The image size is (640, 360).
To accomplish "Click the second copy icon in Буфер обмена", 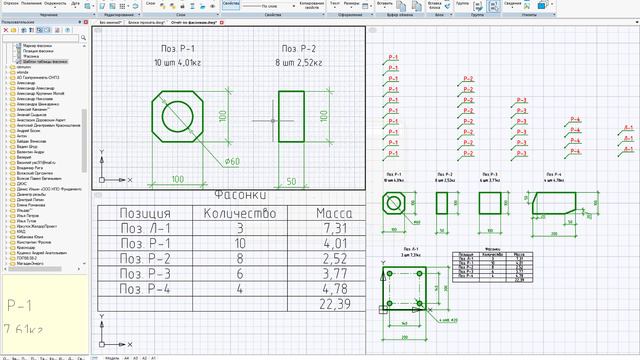I will tap(416, 6).
